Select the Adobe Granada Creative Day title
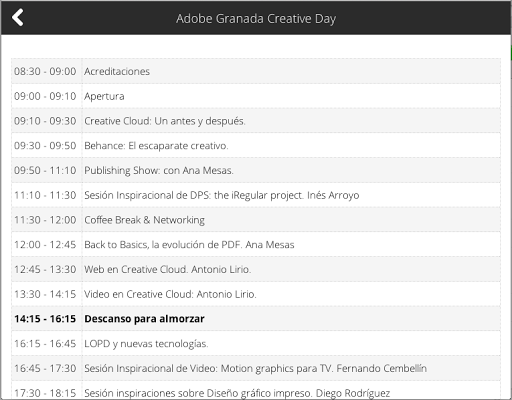512x400 pixels. pos(256,19)
